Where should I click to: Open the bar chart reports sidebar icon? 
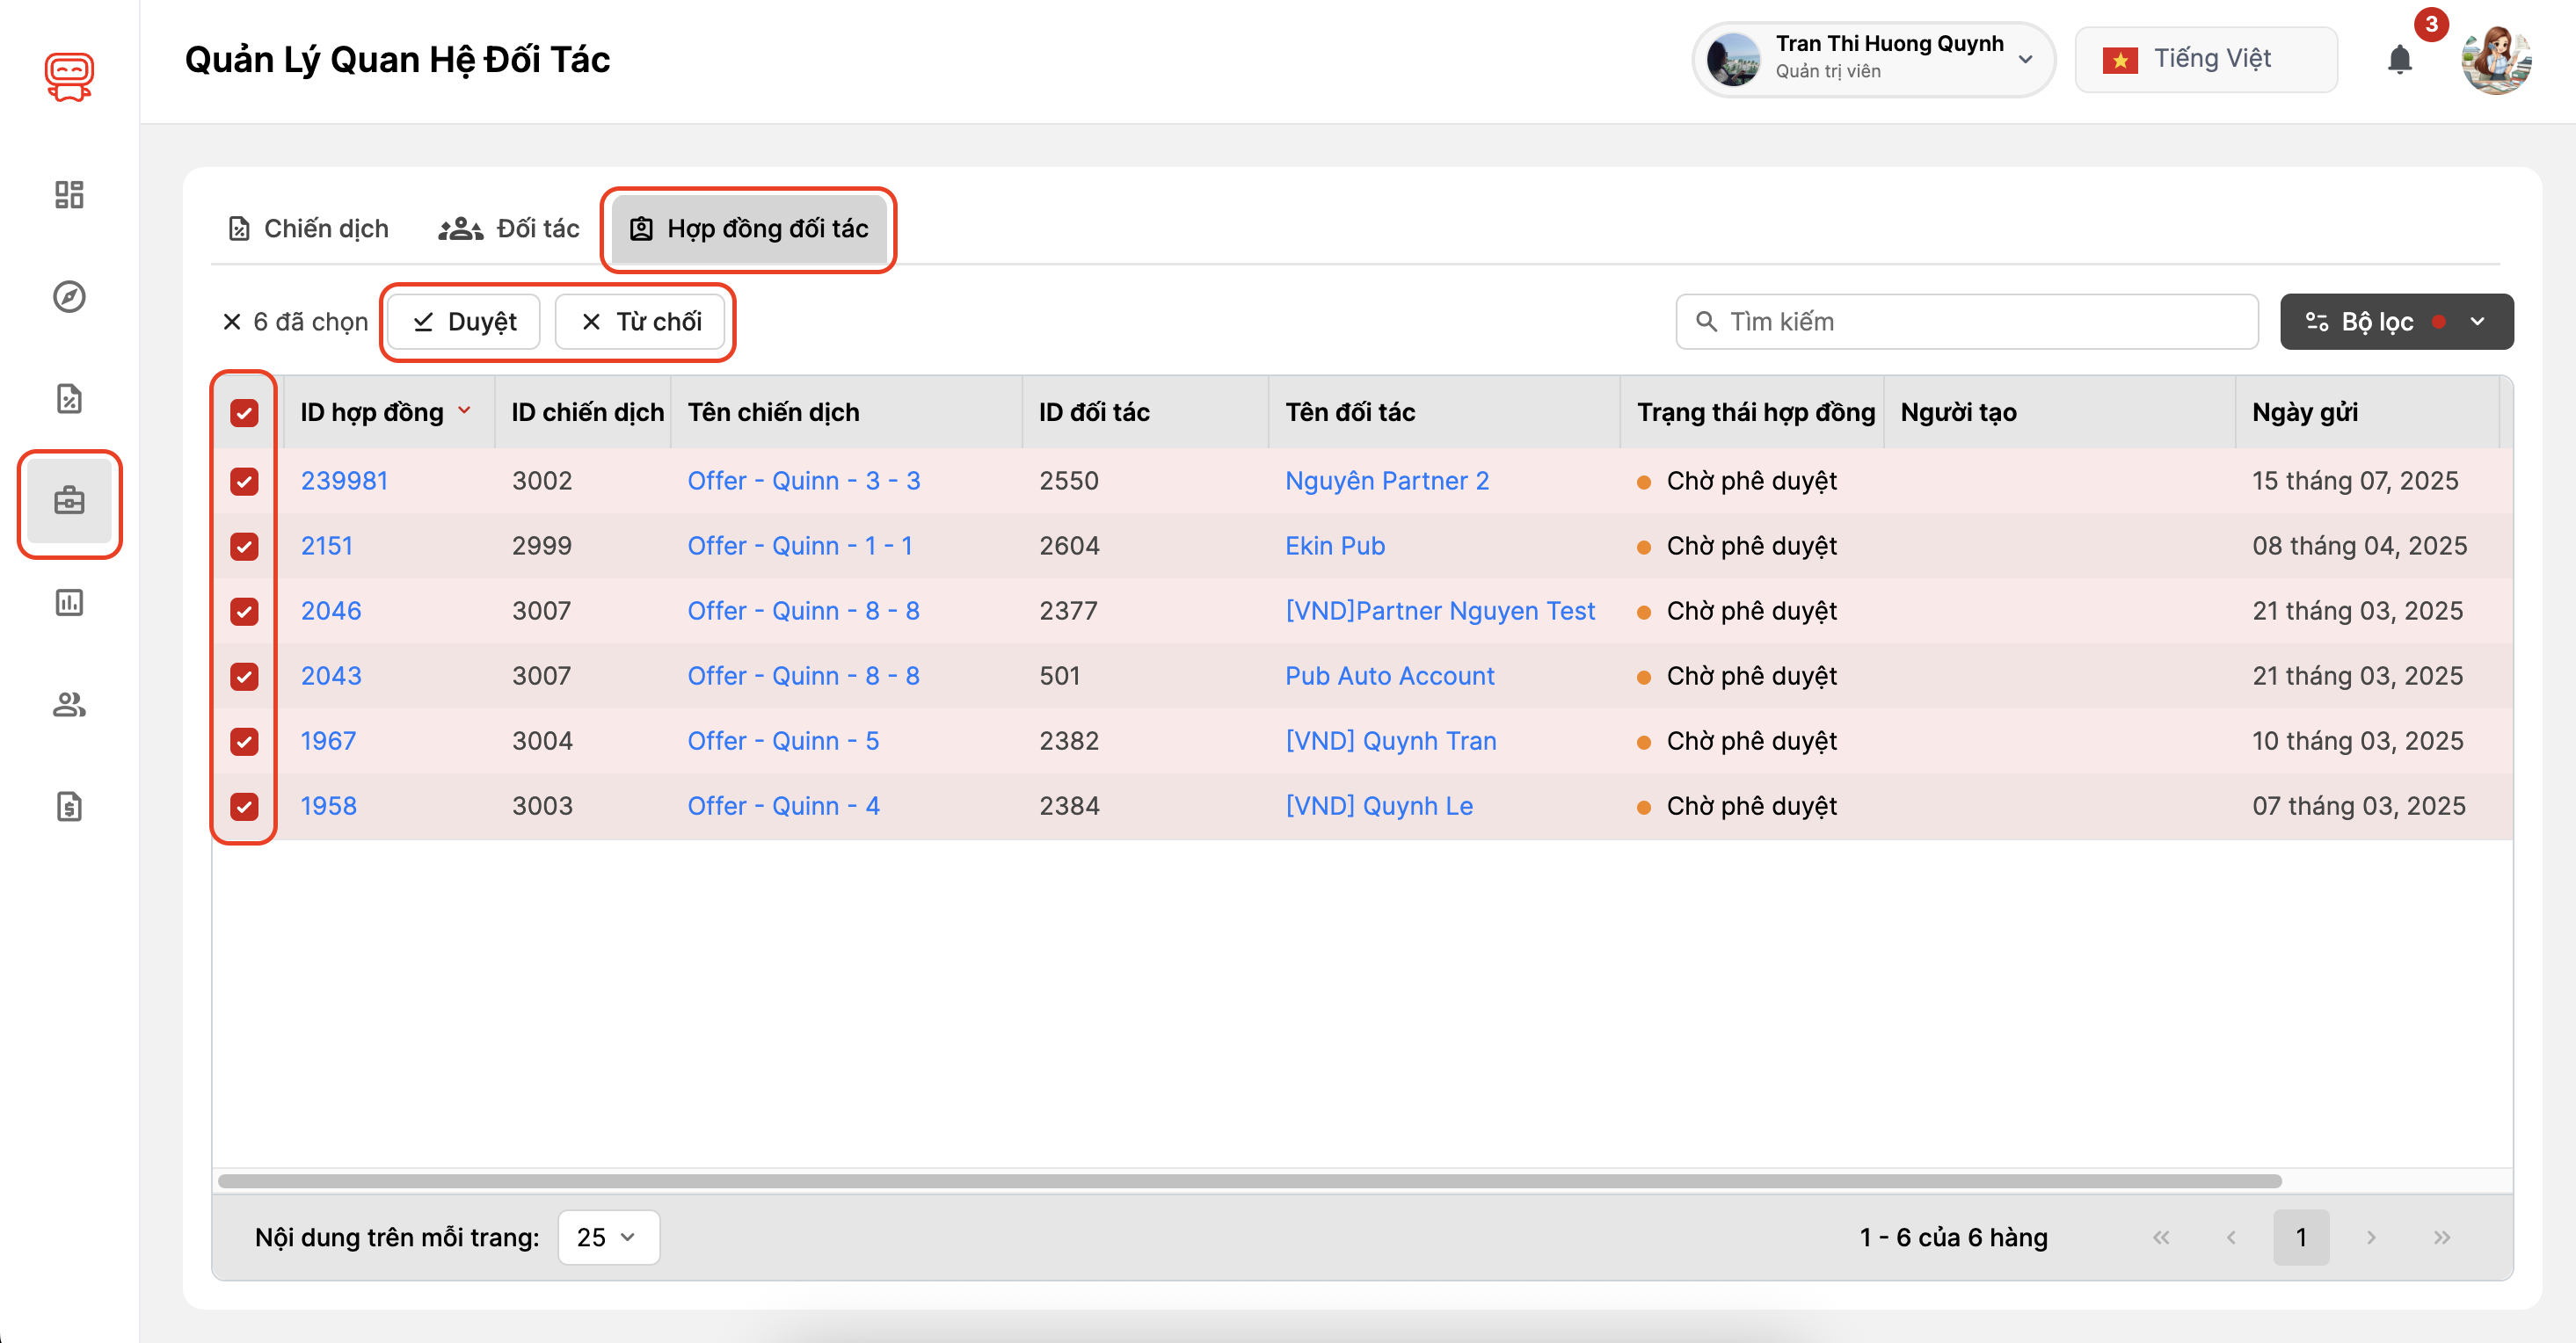(69, 603)
